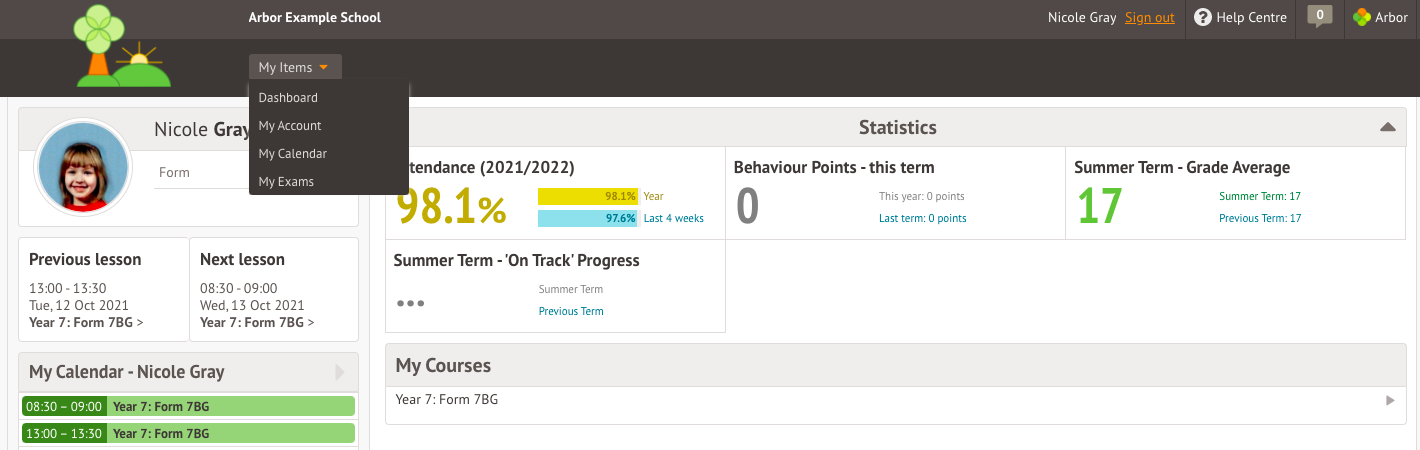Collapse the Statistics panel arrow
The height and width of the screenshot is (450, 1420).
[x=1387, y=127]
